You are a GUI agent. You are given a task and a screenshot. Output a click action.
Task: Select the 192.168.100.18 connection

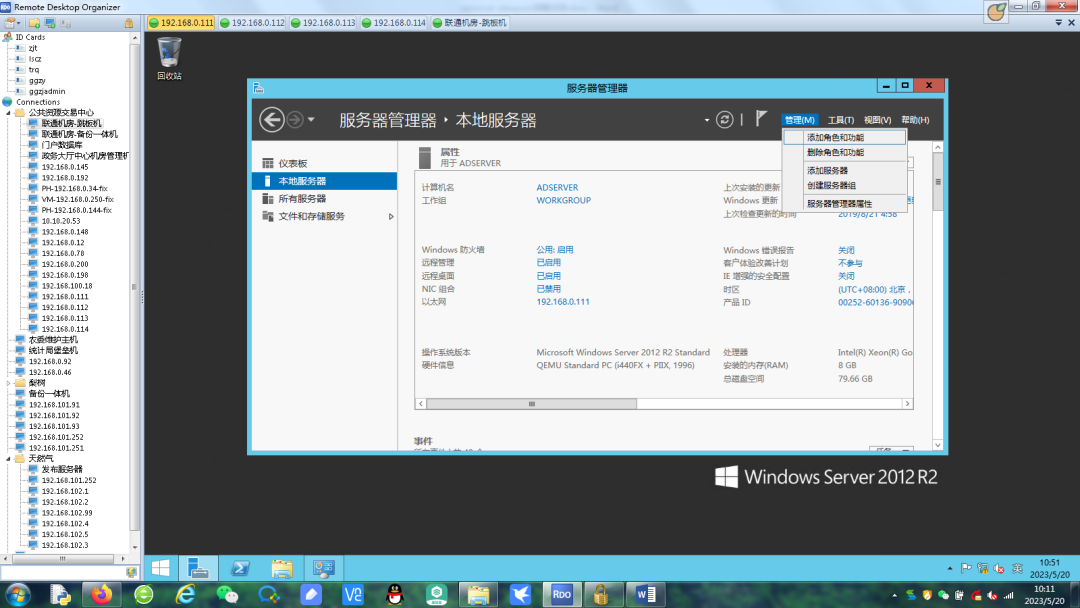(x=67, y=286)
